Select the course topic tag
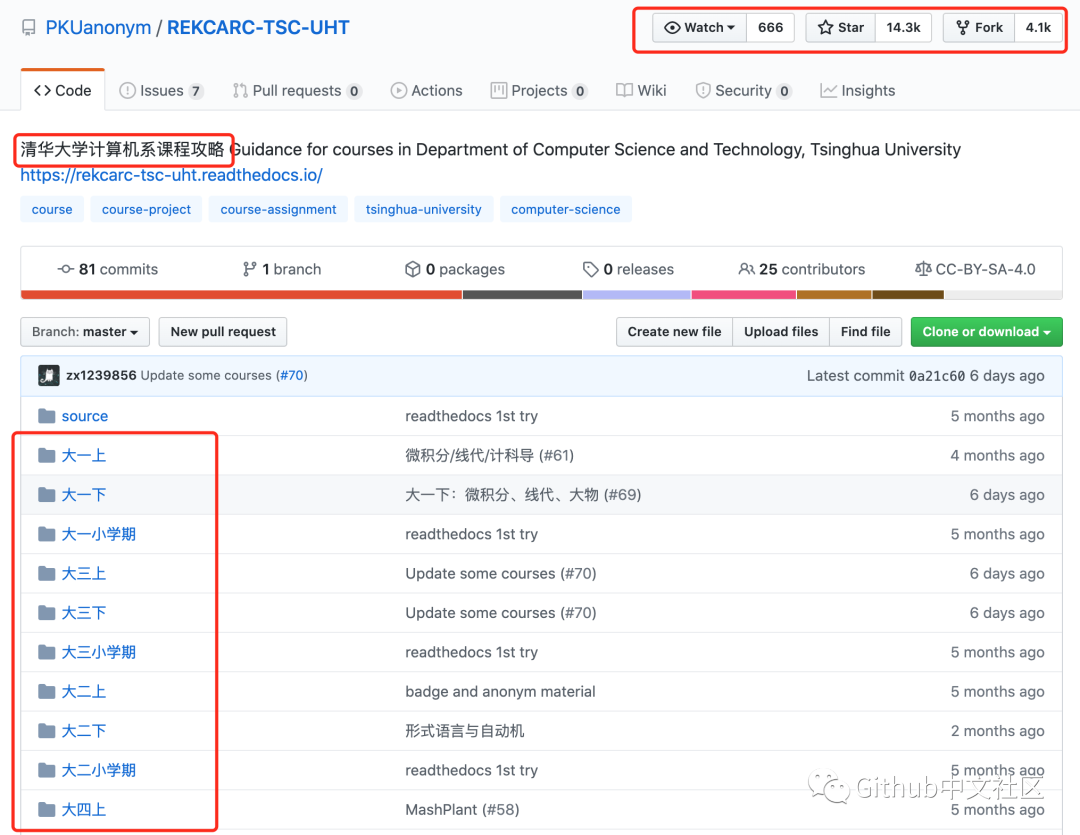The width and height of the screenshot is (1080, 835). coord(52,209)
